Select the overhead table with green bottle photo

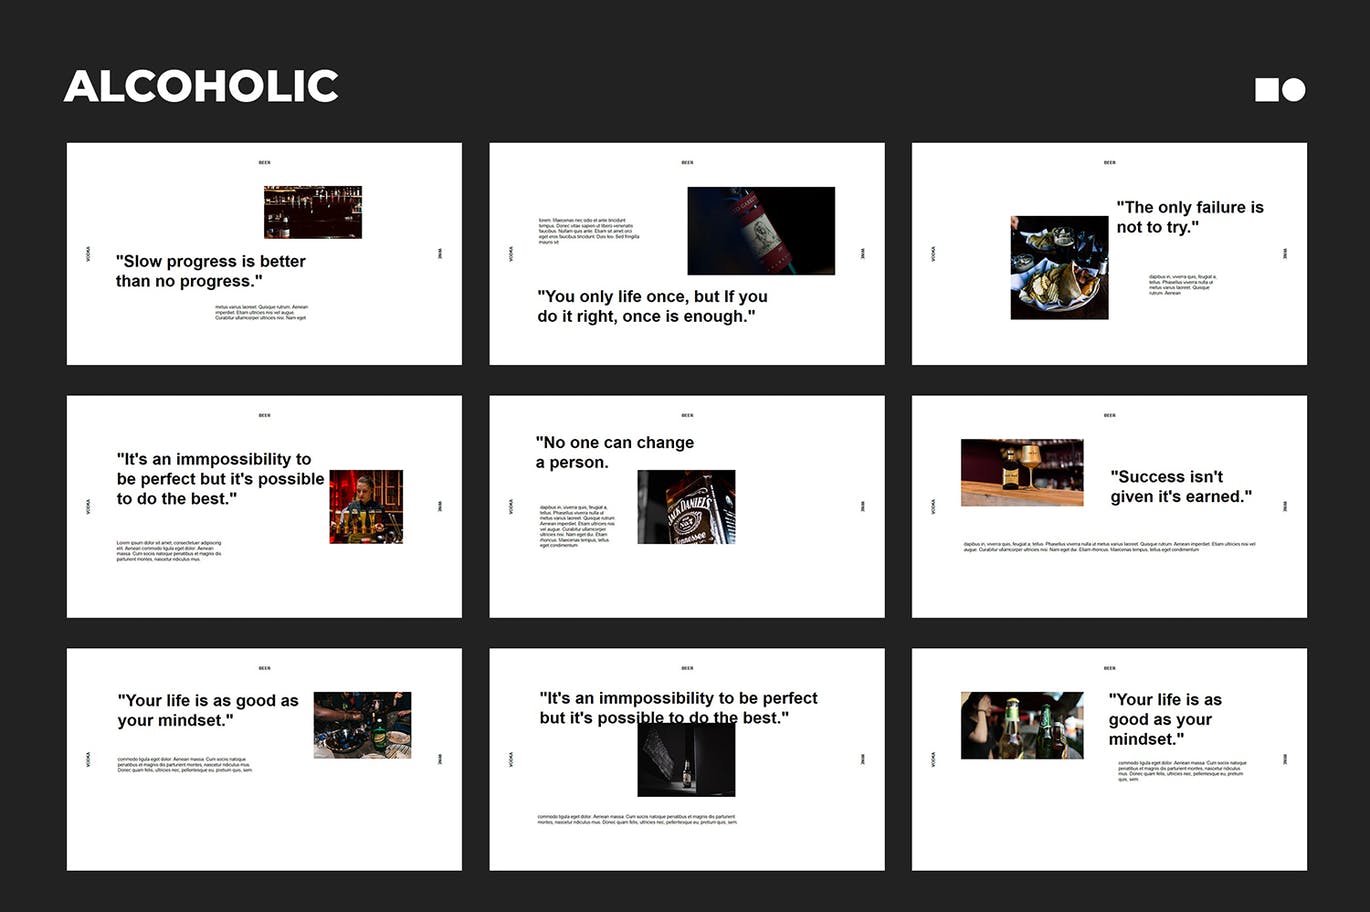tap(362, 725)
